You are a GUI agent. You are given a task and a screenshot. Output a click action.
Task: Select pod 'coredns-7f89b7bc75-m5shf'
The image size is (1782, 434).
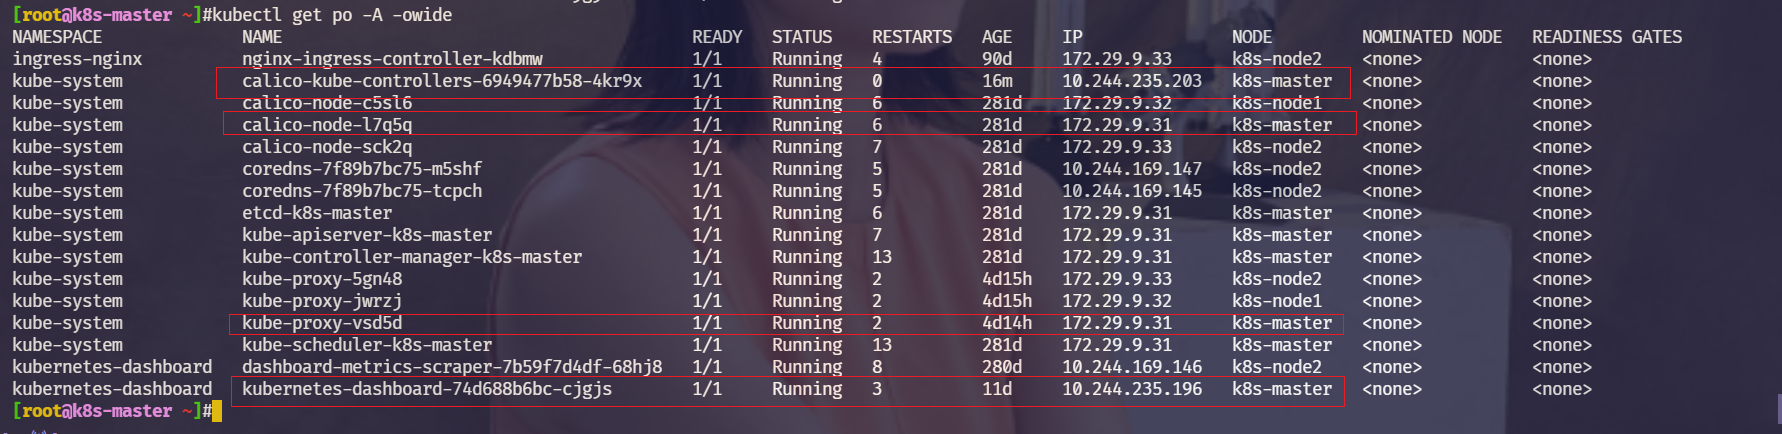tap(362, 169)
